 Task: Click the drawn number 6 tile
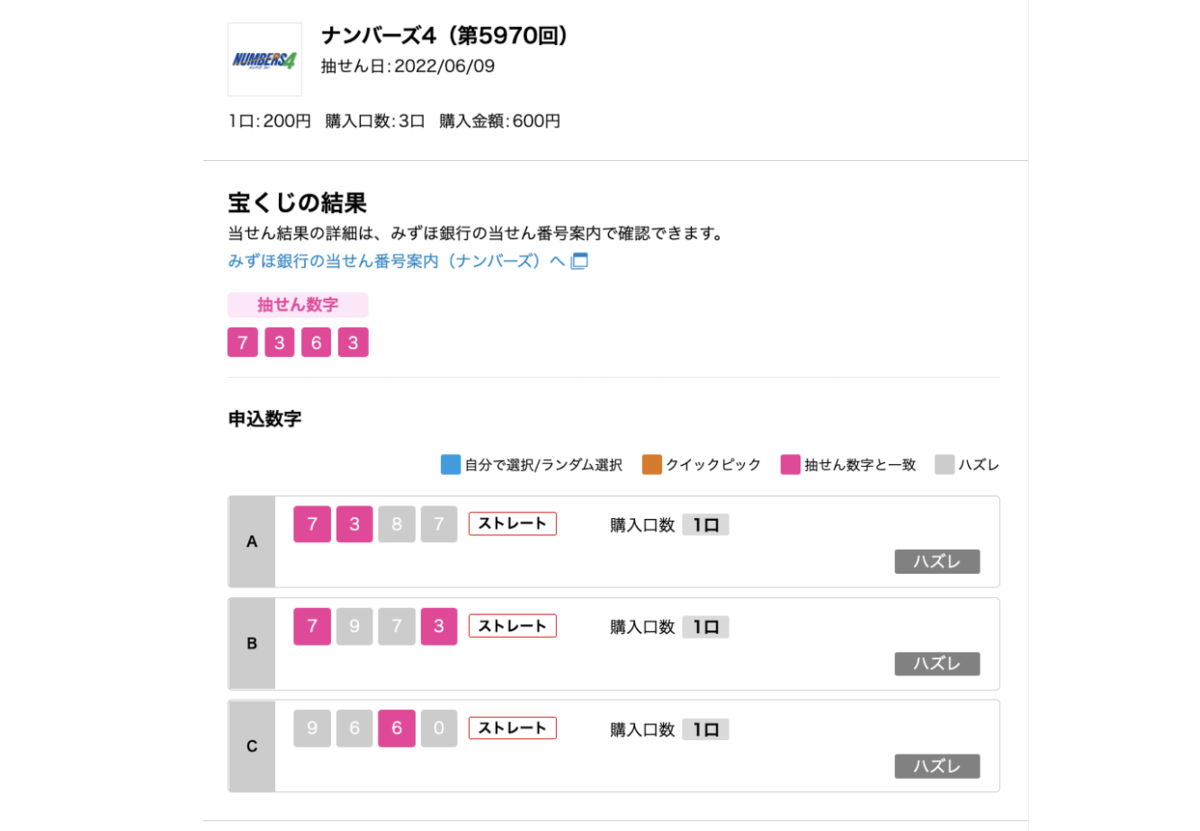[316, 343]
